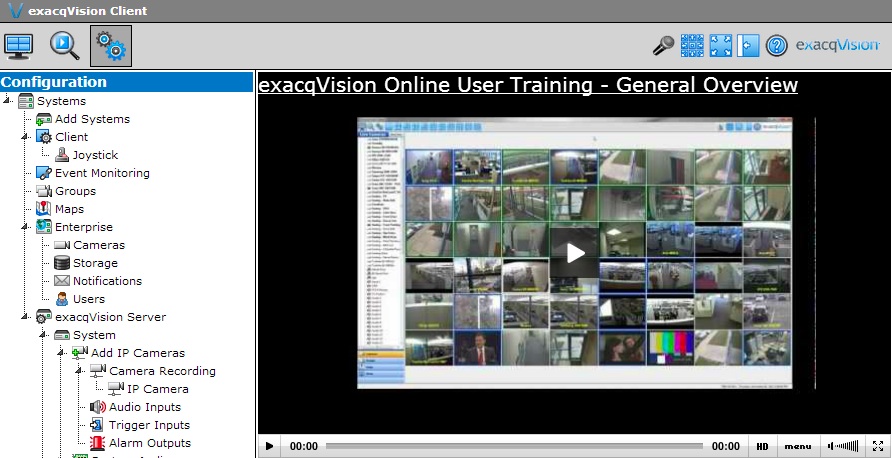
Task: Click the microphone two-way audio icon
Action: pos(663,46)
